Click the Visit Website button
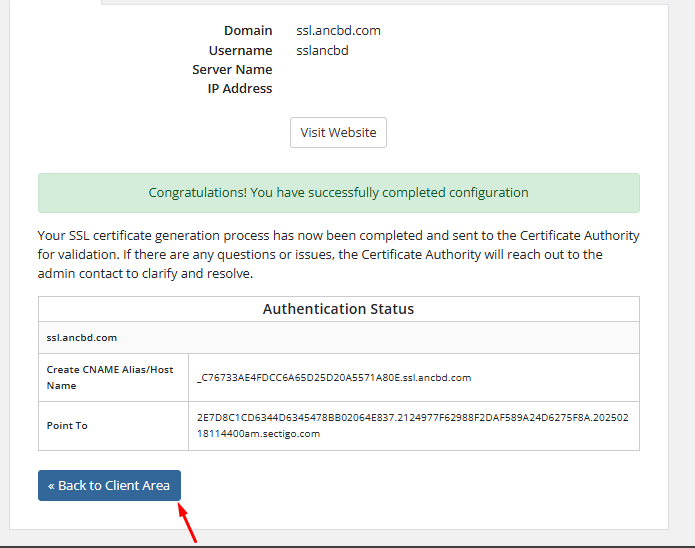 338,132
